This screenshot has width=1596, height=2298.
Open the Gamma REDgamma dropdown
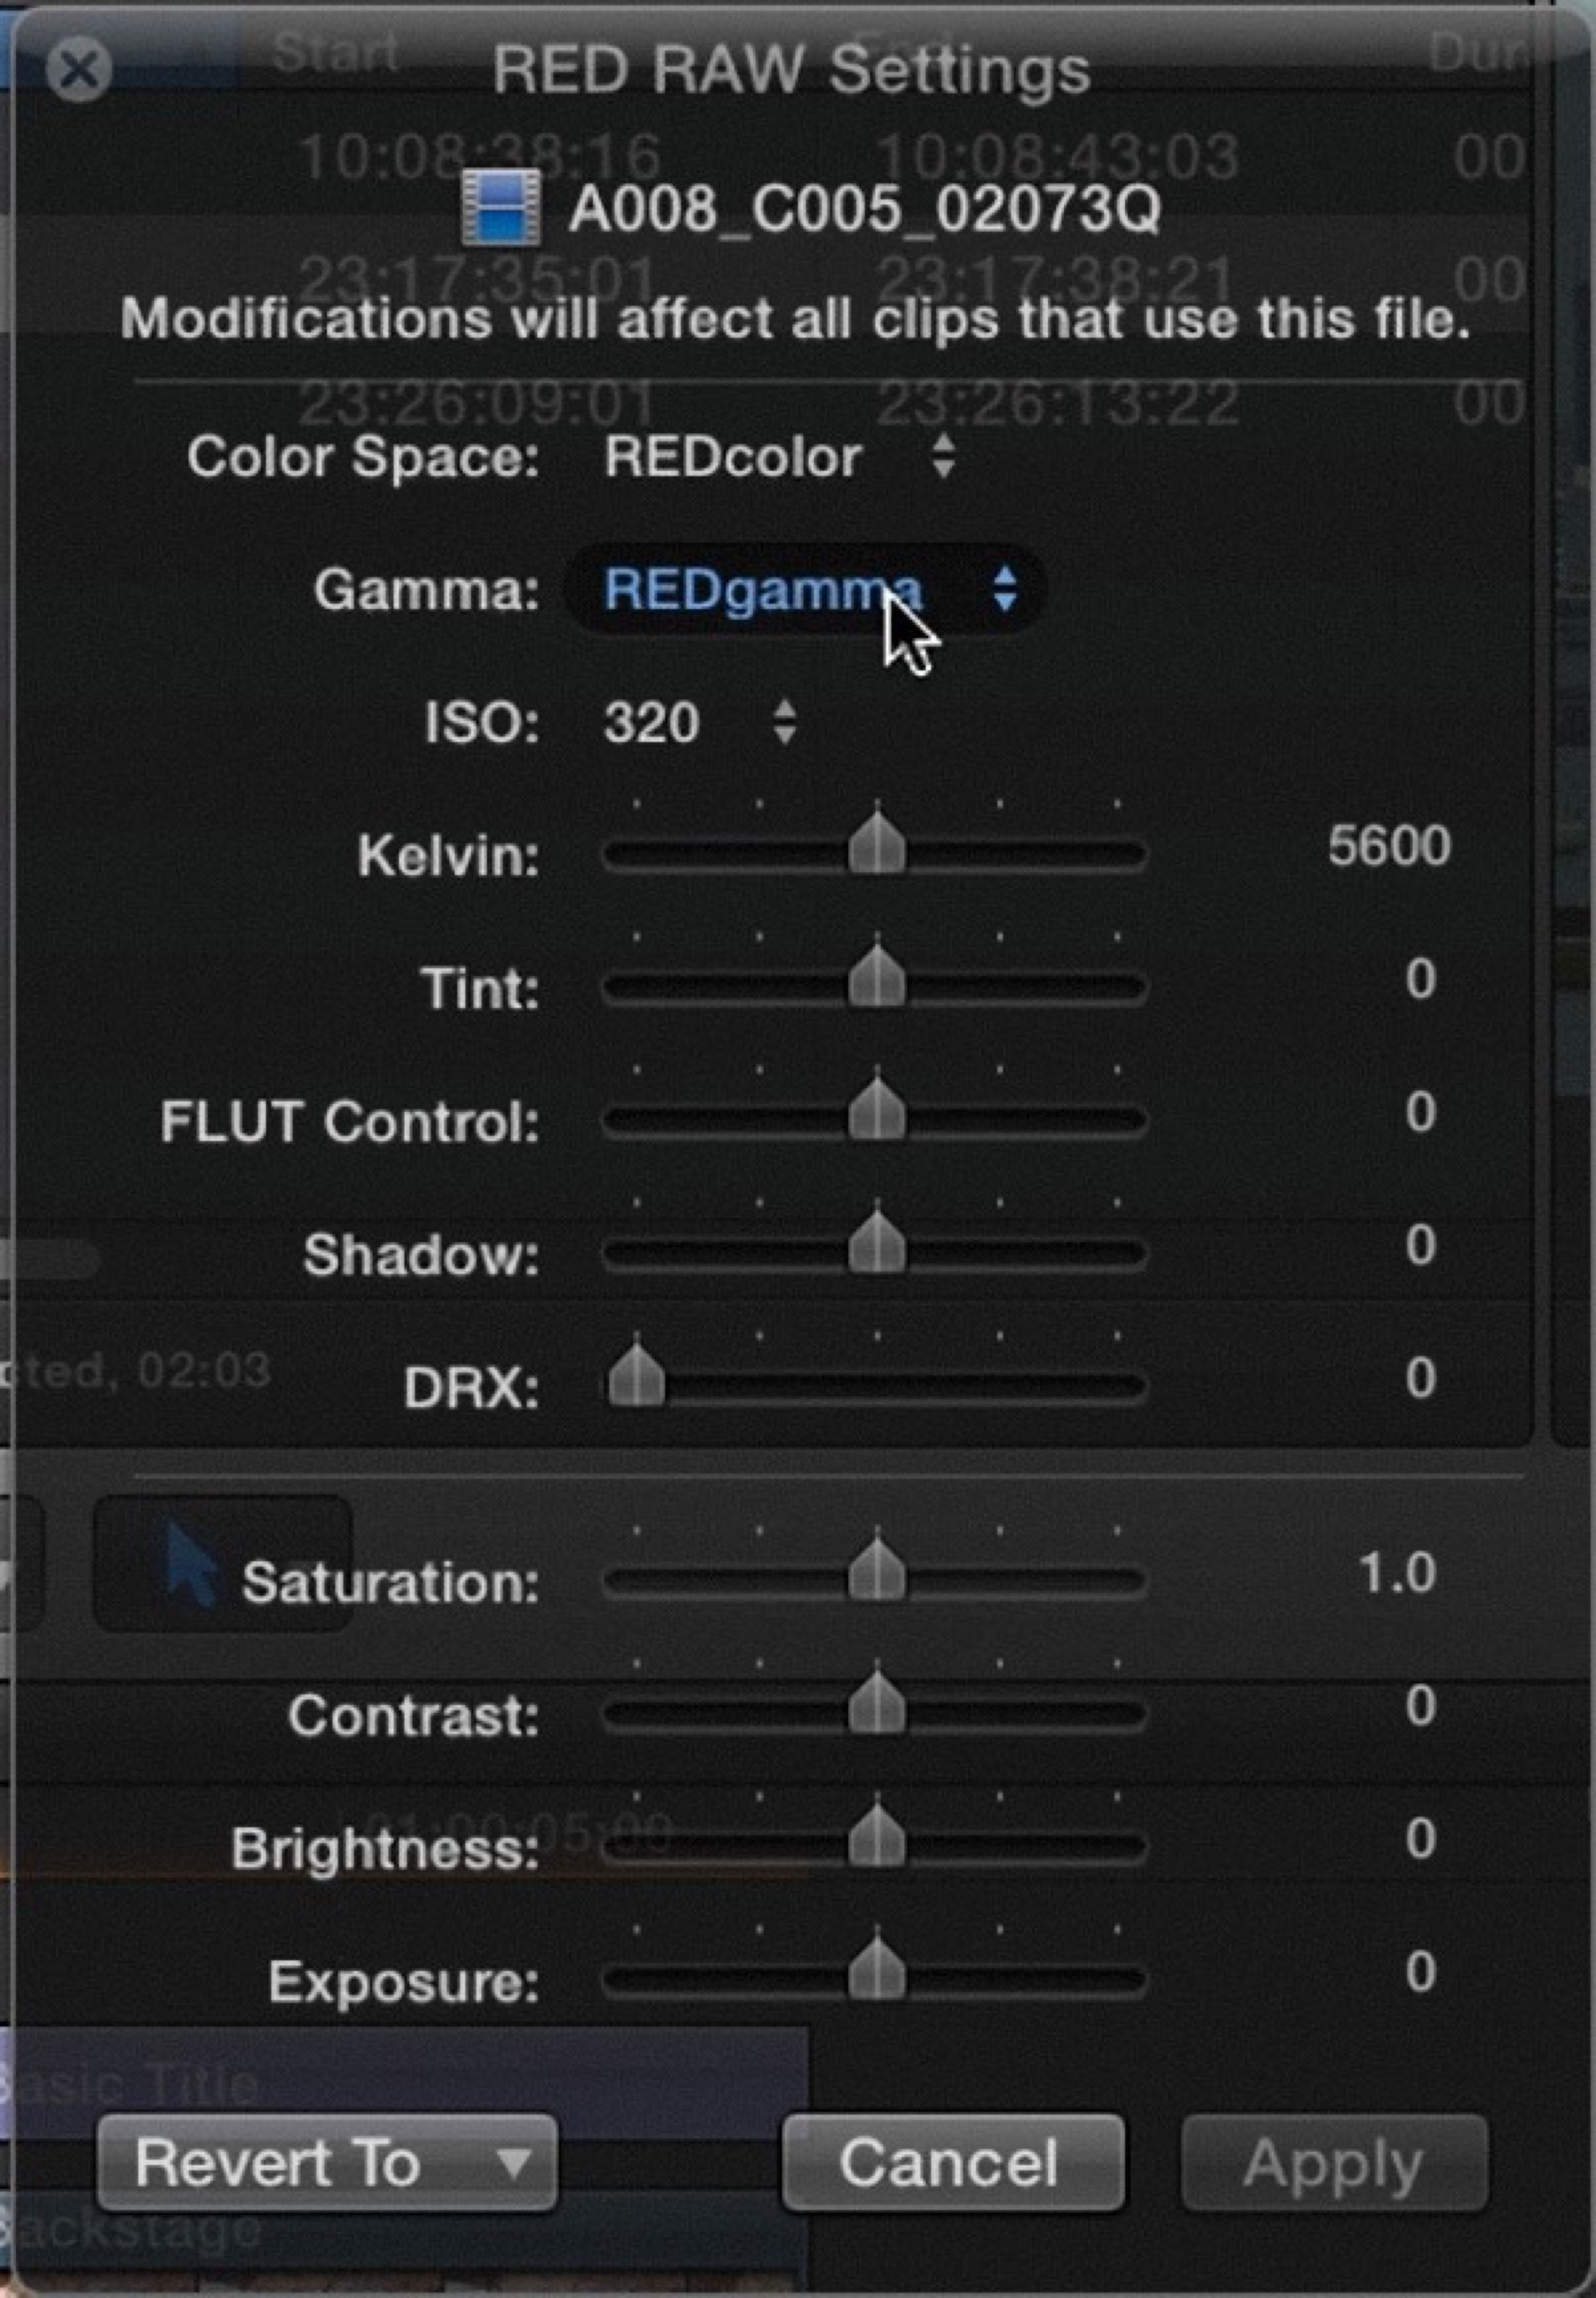pos(806,590)
